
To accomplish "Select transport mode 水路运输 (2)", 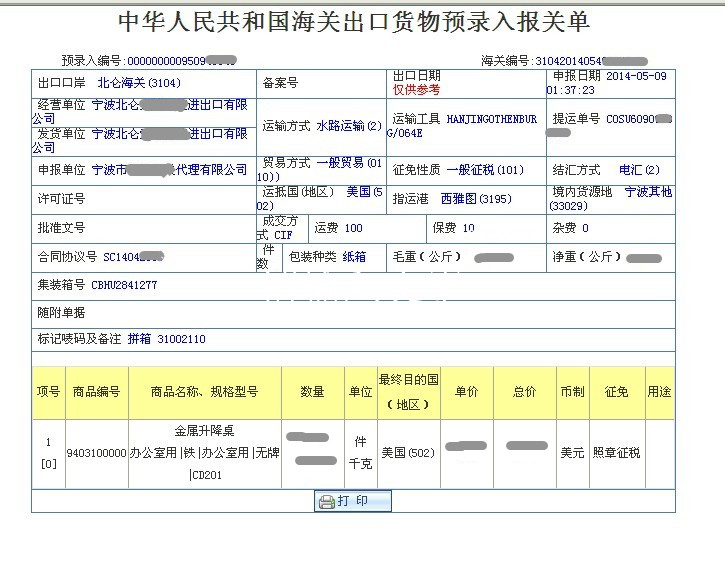I will tap(349, 126).
